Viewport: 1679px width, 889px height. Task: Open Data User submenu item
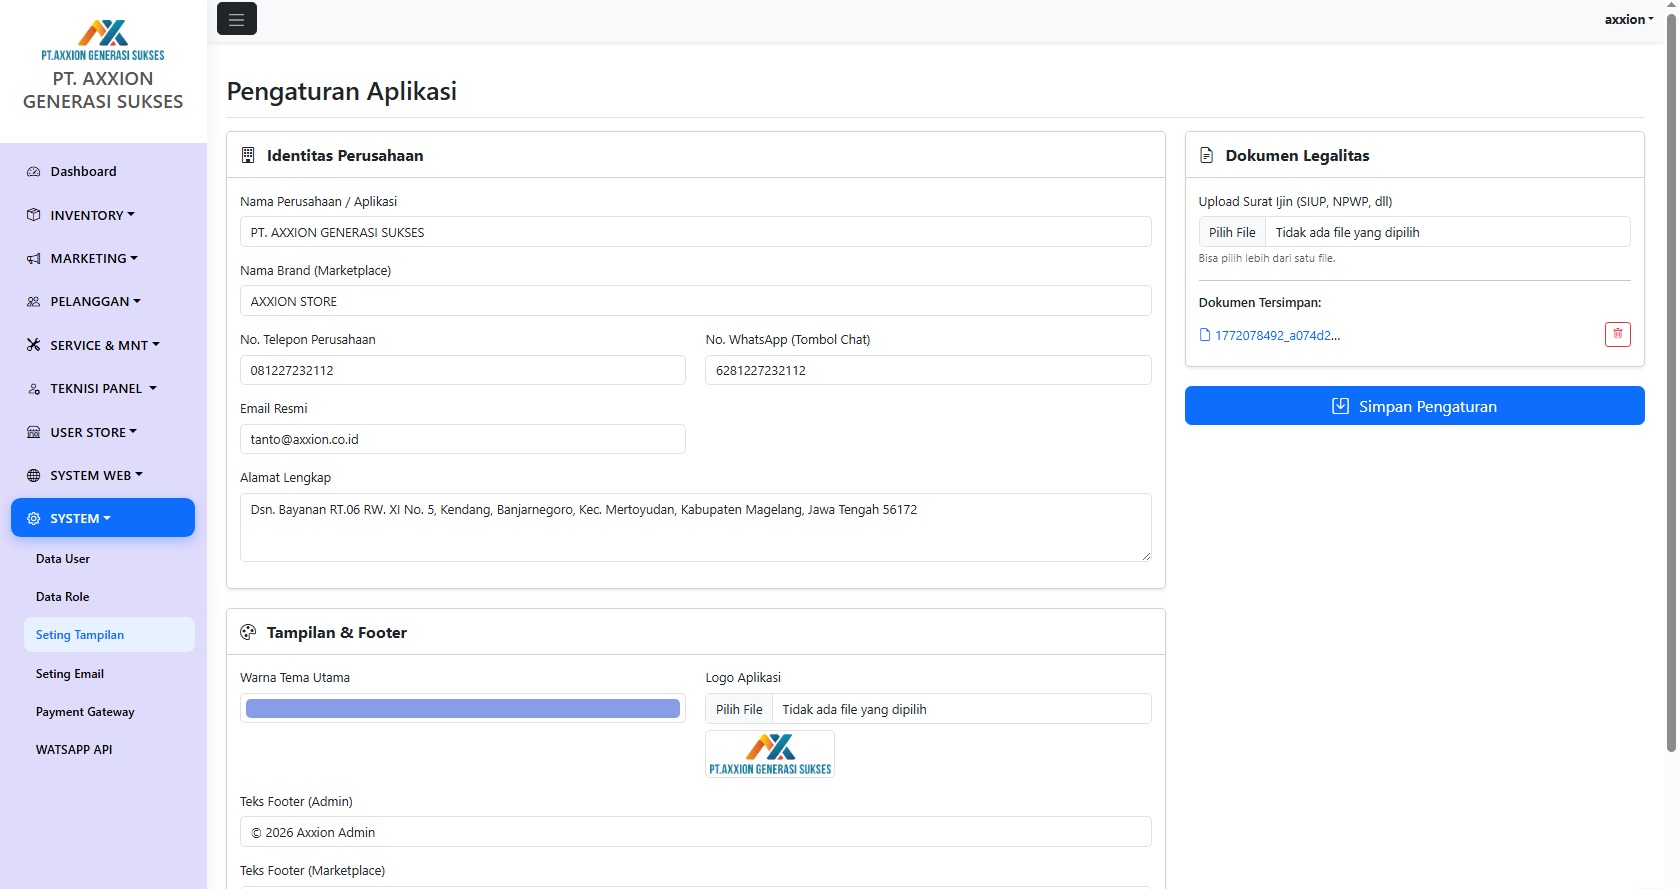[109, 559]
